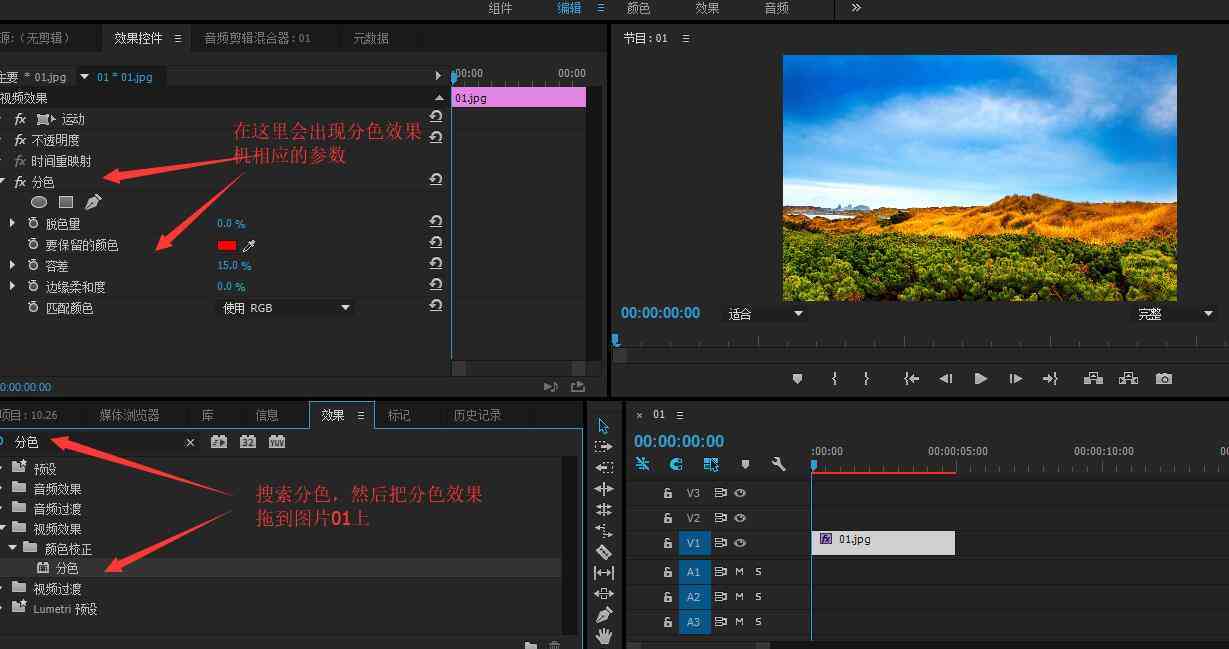Click the Mark Out button
Image resolution: width=1229 pixels, height=649 pixels.
pyautogui.click(x=866, y=379)
